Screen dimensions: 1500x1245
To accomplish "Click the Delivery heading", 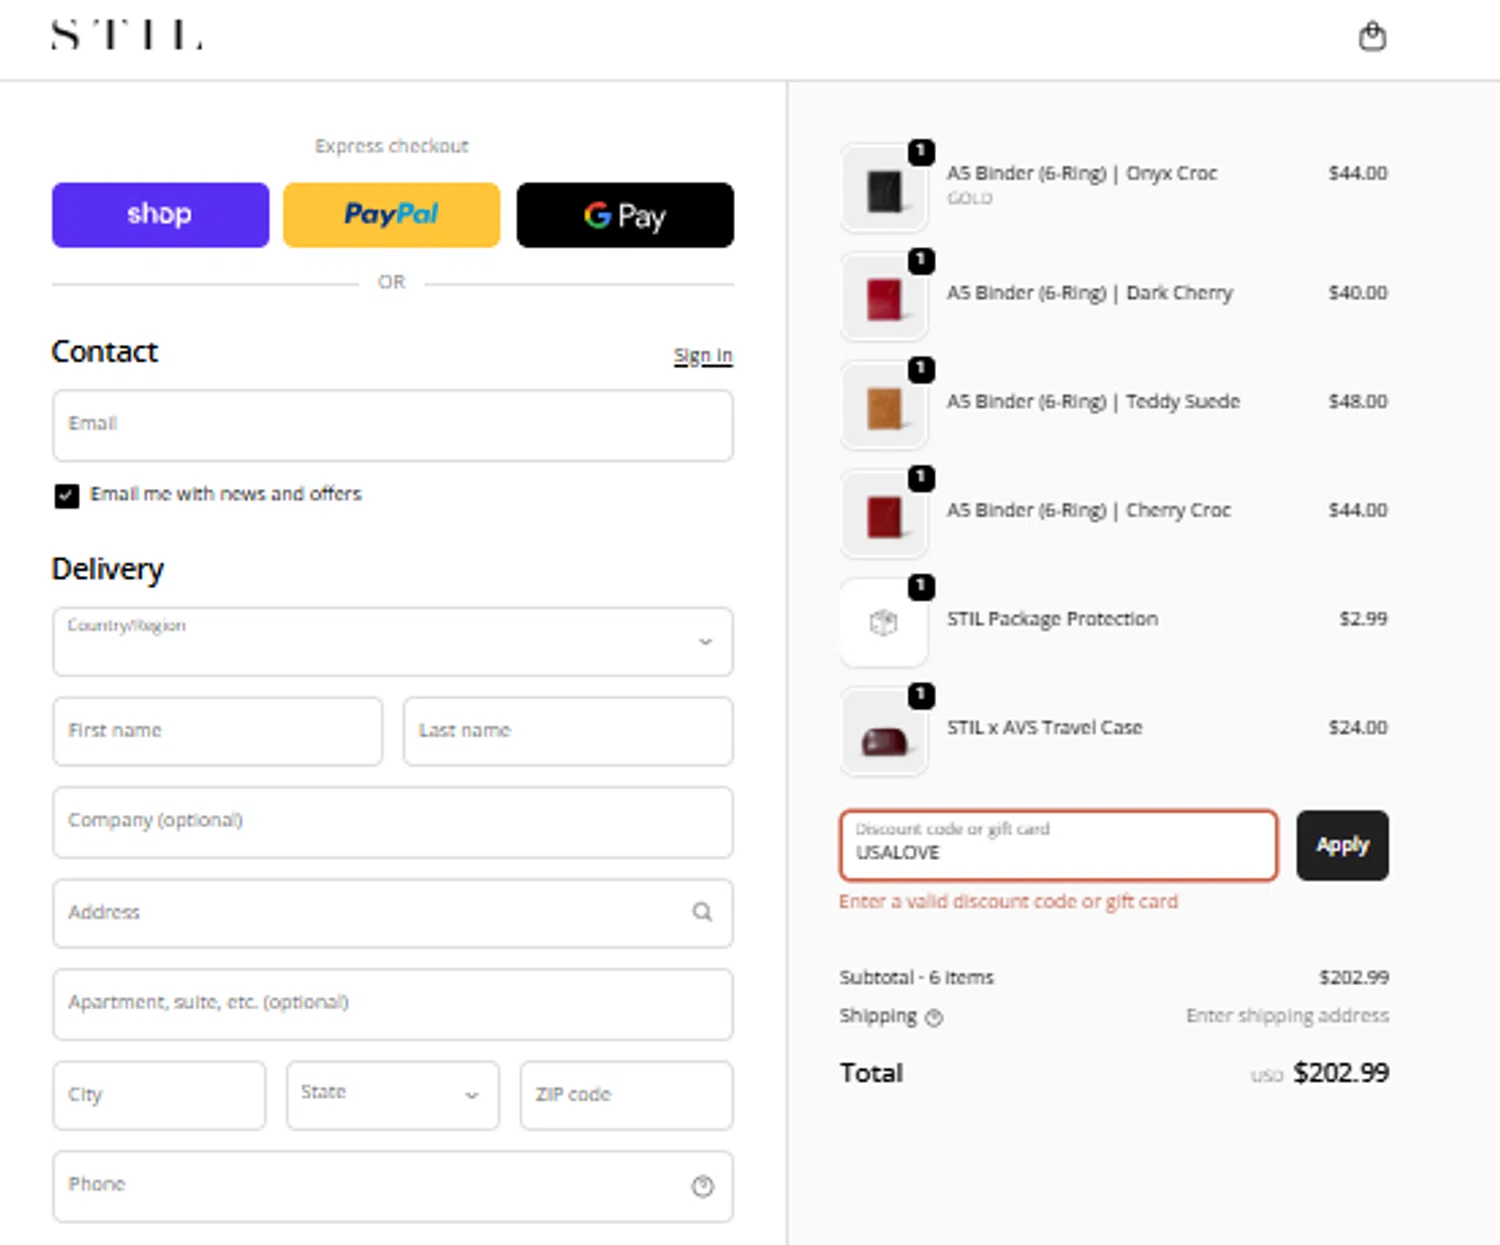I will click(107, 569).
